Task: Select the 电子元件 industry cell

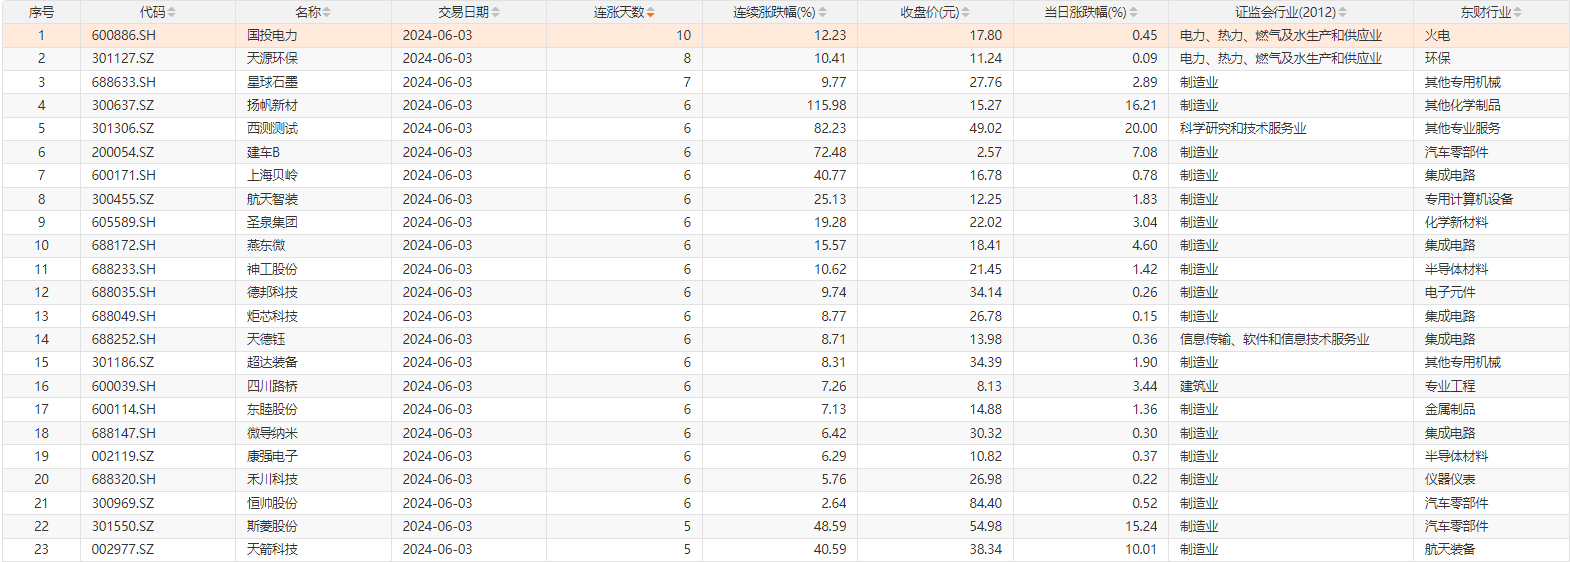Action: (x=1491, y=292)
